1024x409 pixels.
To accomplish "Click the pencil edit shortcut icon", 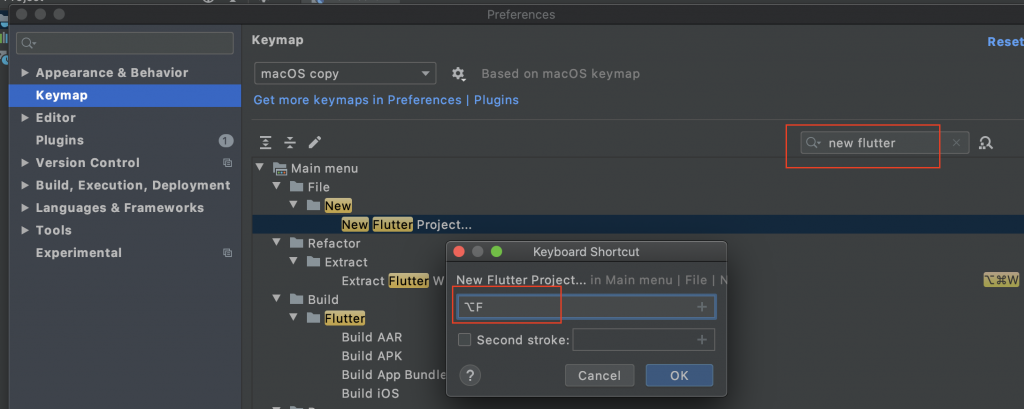I will [314, 143].
